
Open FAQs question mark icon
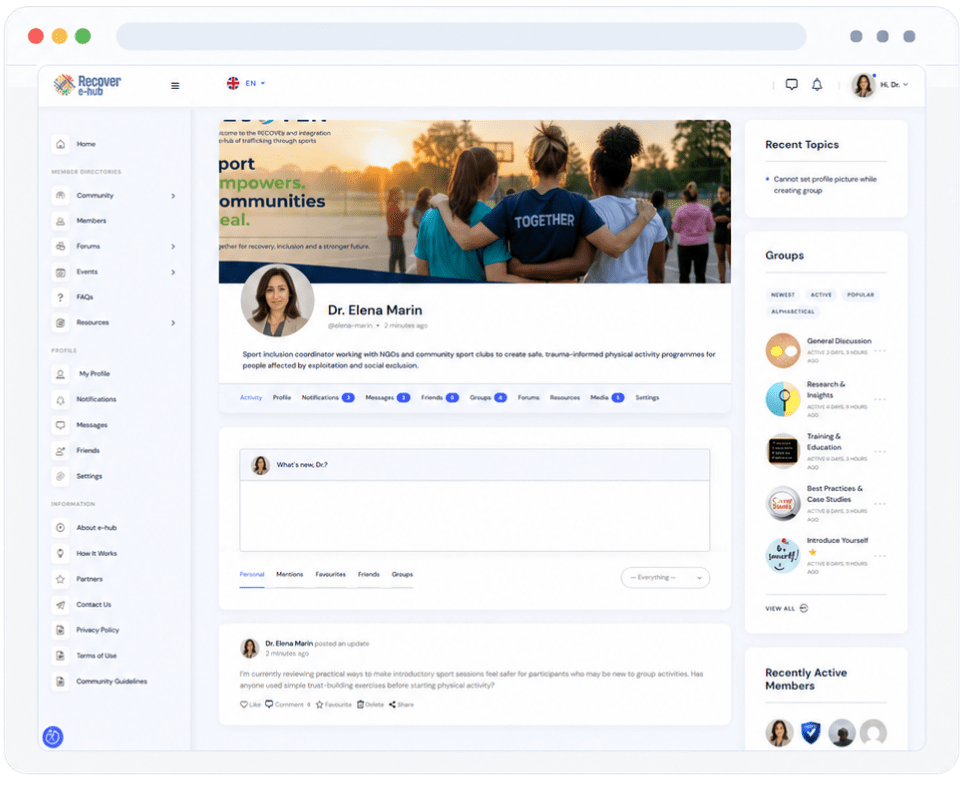pos(60,297)
